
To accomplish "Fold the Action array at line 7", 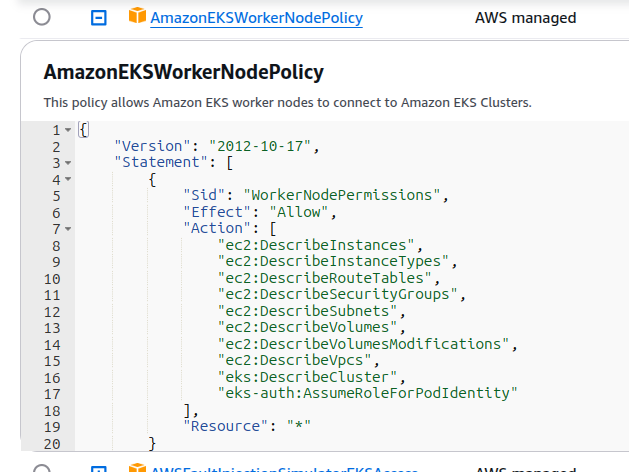I will [x=68, y=229].
